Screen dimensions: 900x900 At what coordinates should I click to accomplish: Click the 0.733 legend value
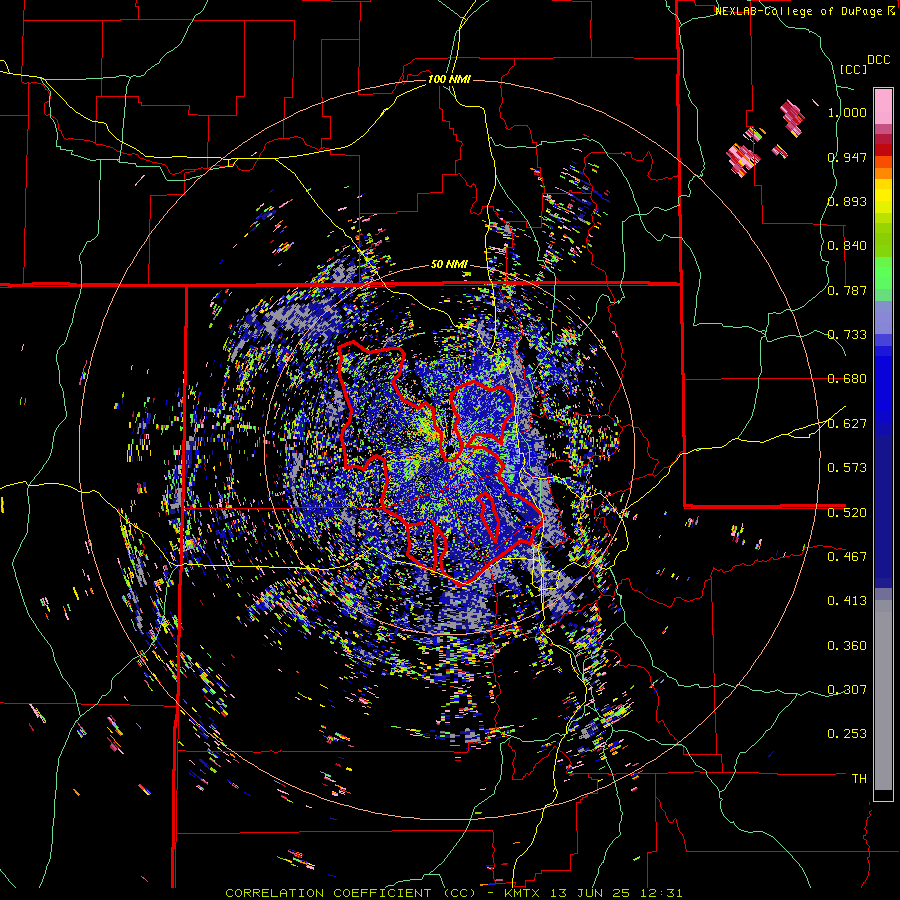pyautogui.click(x=847, y=335)
